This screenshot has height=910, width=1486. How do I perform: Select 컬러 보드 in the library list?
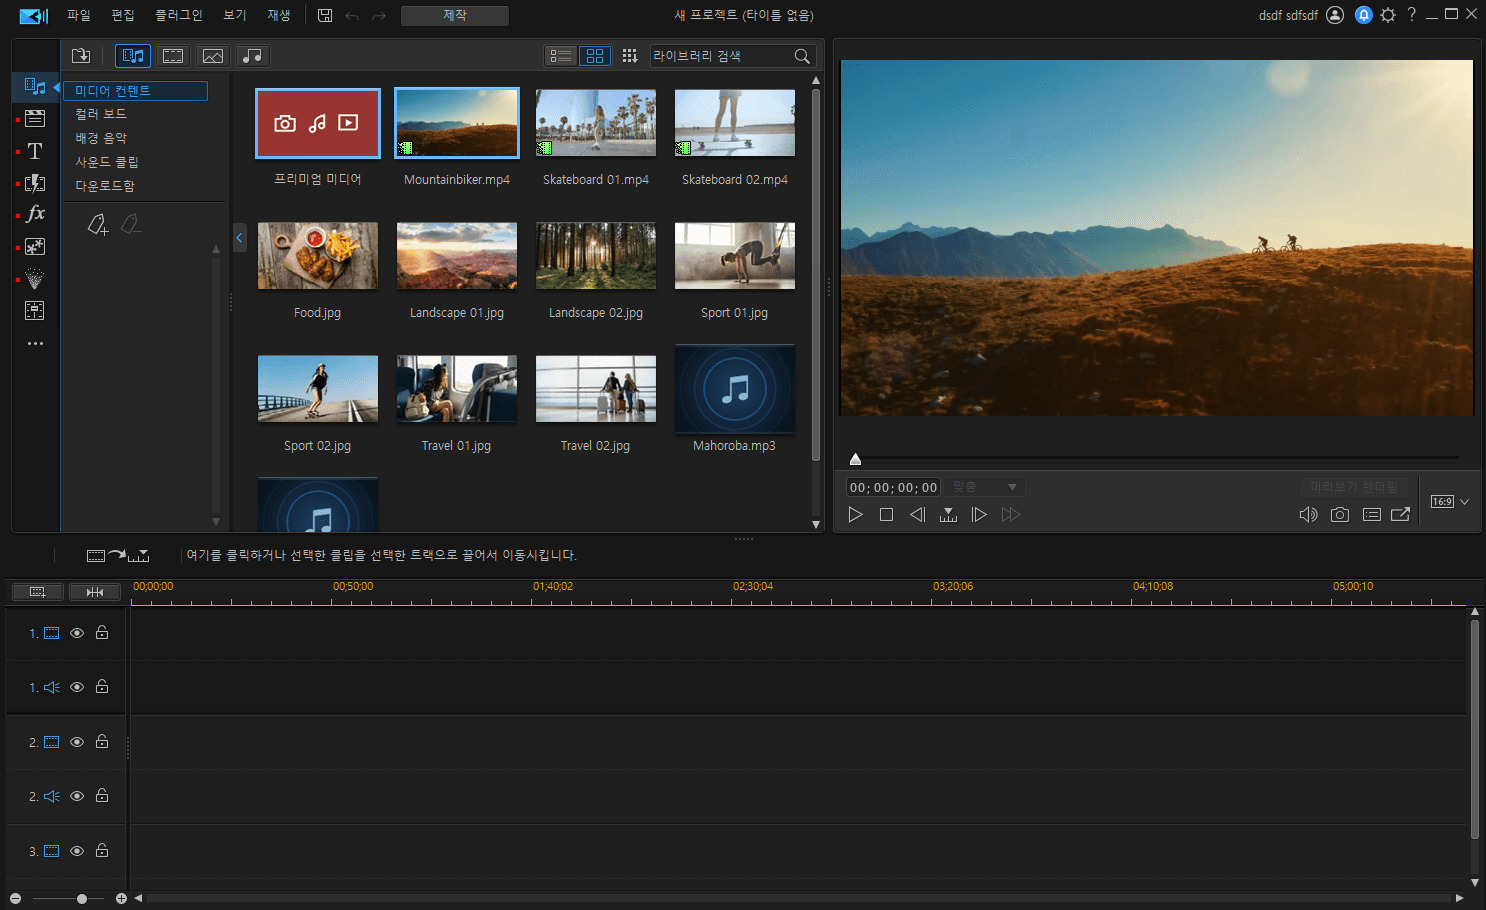pos(101,114)
